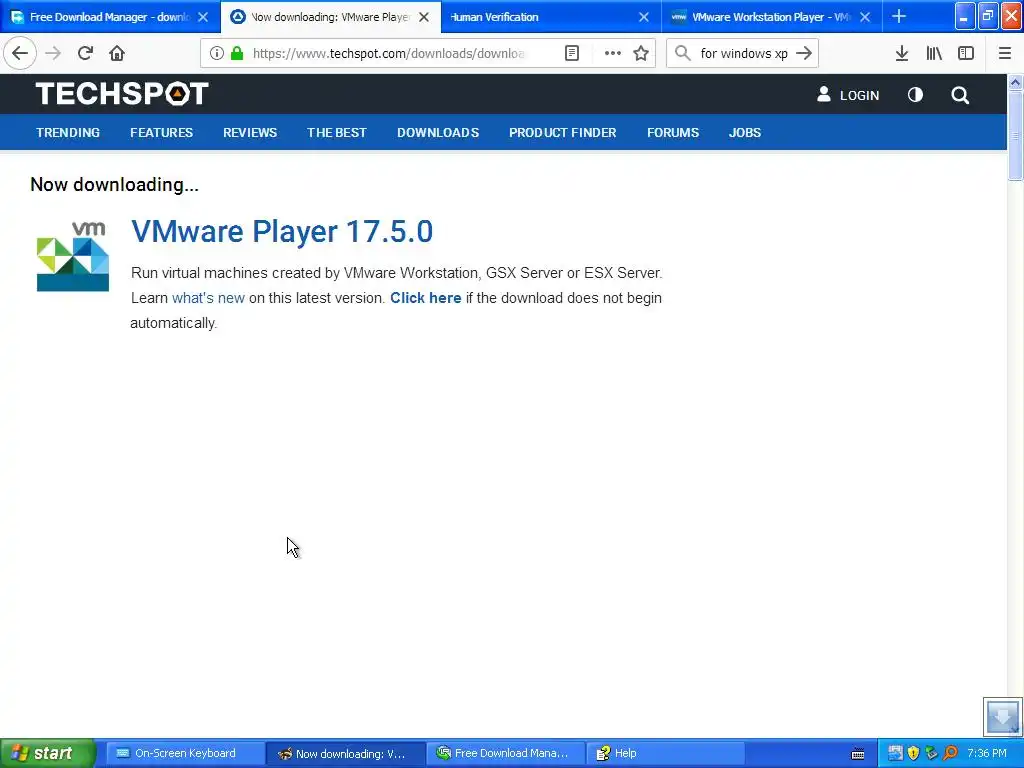This screenshot has height=768, width=1024.
Task: Show site information icon in address bar
Action: (x=217, y=53)
